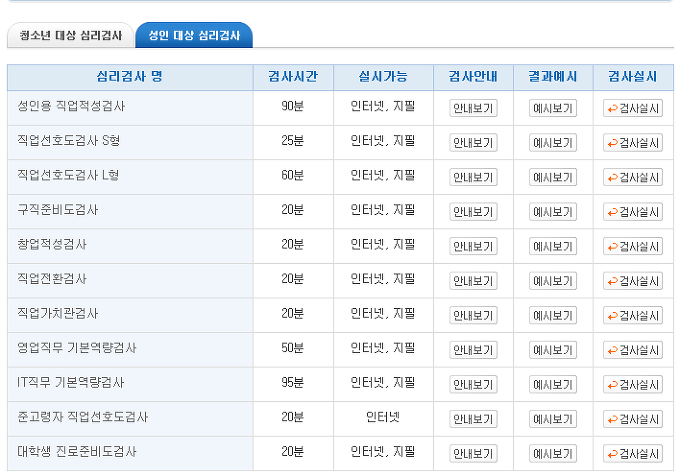The width and height of the screenshot is (680, 476).
Task: Switch to 청소년 대상 심리검사 tab
Action: click(x=71, y=35)
